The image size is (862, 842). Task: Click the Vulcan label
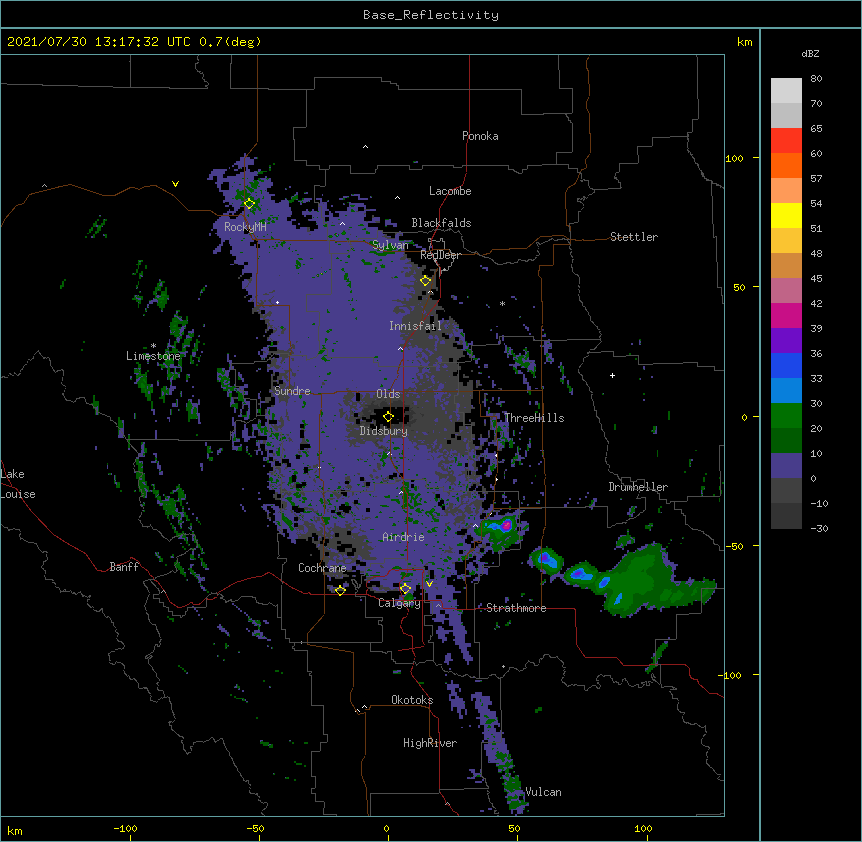[x=543, y=792]
